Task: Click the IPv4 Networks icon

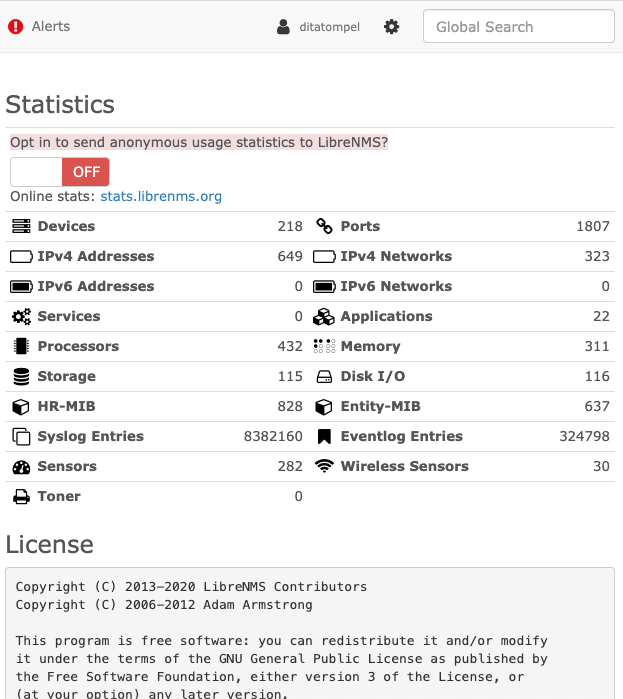Action: 324,256
